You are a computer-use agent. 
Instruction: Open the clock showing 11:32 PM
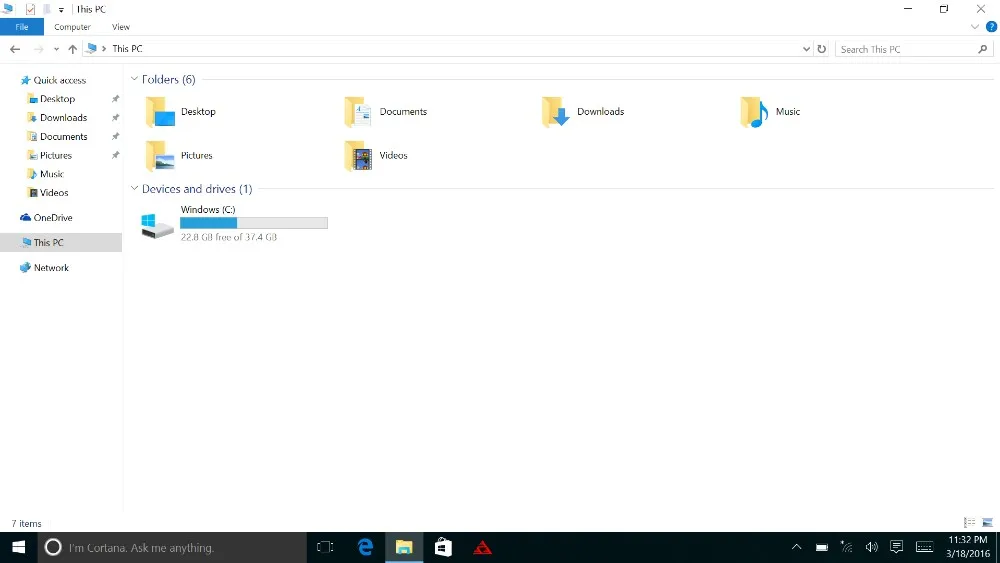[x=967, y=540]
